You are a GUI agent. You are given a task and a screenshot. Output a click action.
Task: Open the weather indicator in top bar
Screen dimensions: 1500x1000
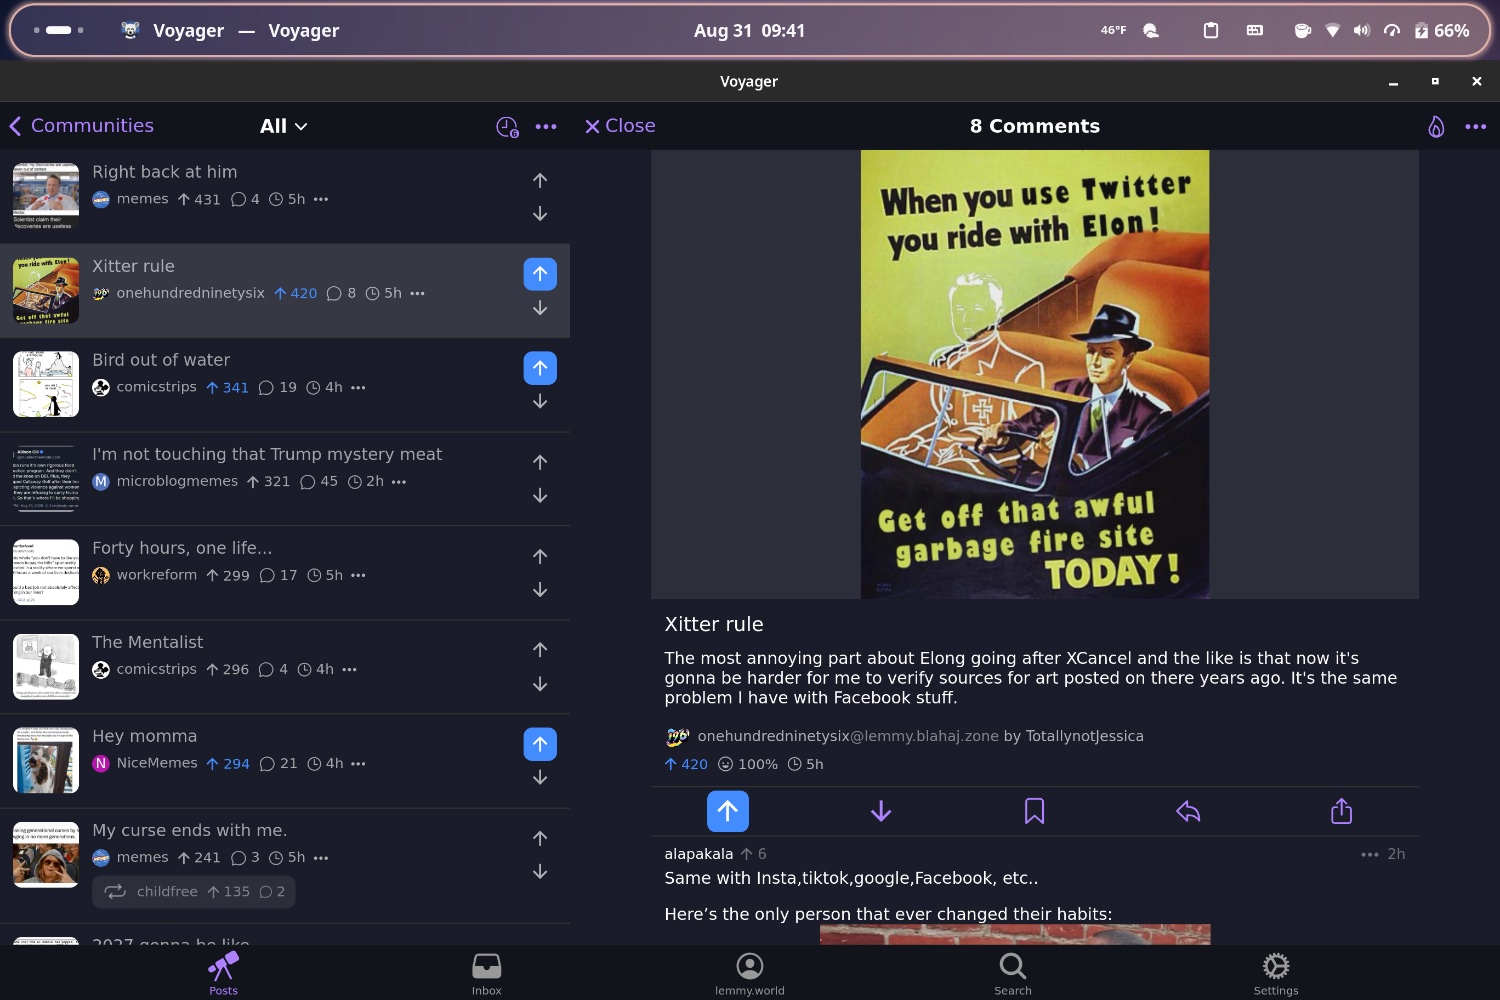1130,30
